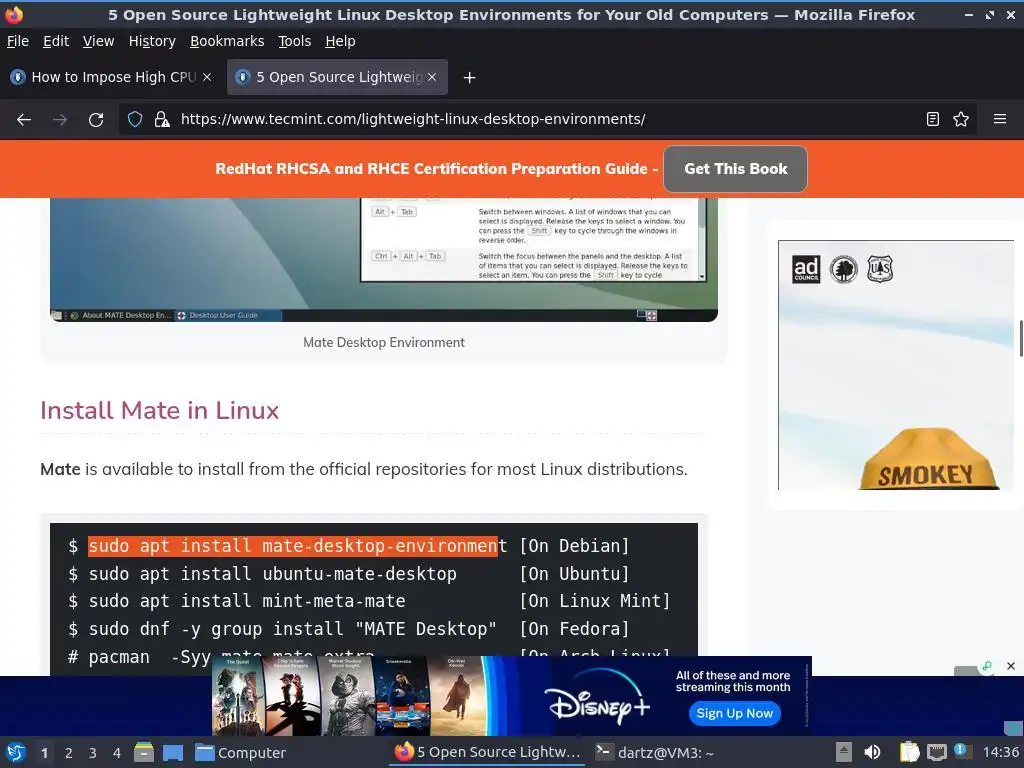The image size is (1024, 768).
Task: Click the Smokey ad council advertisement
Action: tap(896, 365)
